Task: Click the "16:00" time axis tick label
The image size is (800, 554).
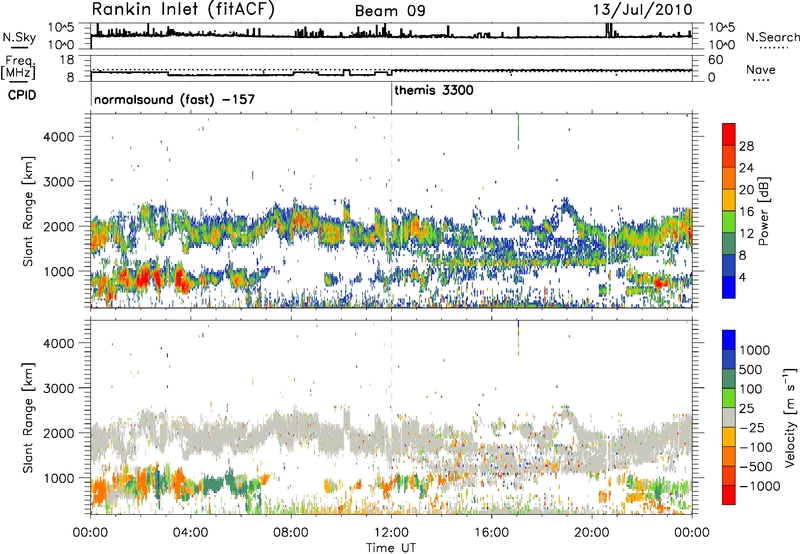Action: (491, 533)
